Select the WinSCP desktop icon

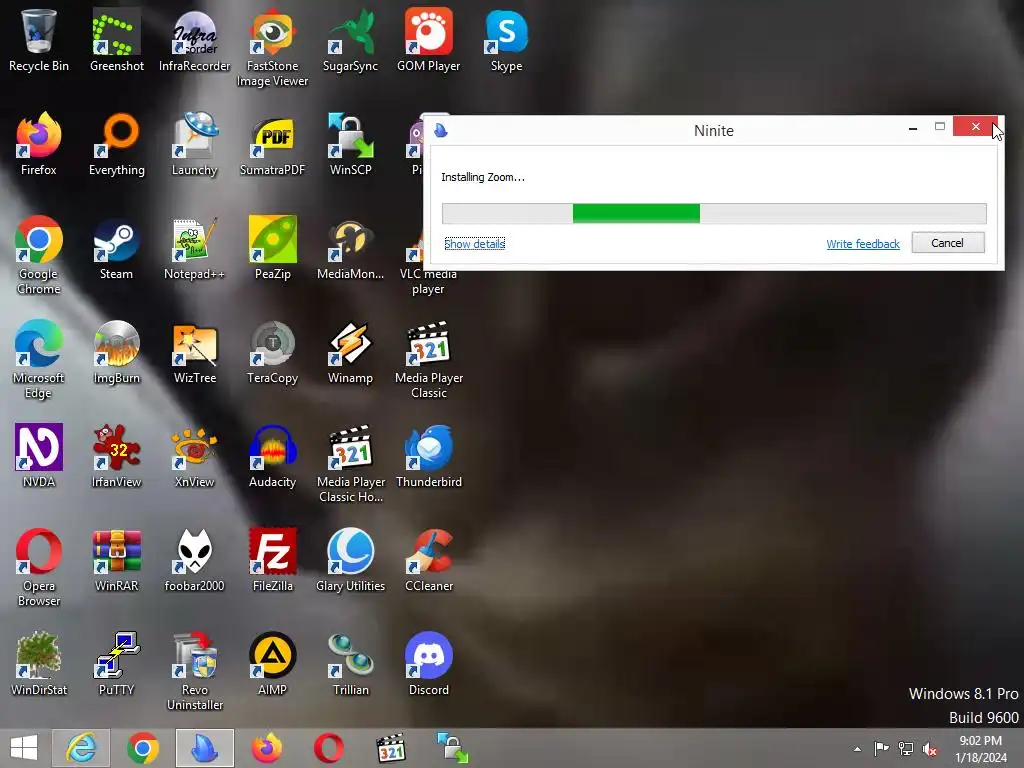point(351,144)
